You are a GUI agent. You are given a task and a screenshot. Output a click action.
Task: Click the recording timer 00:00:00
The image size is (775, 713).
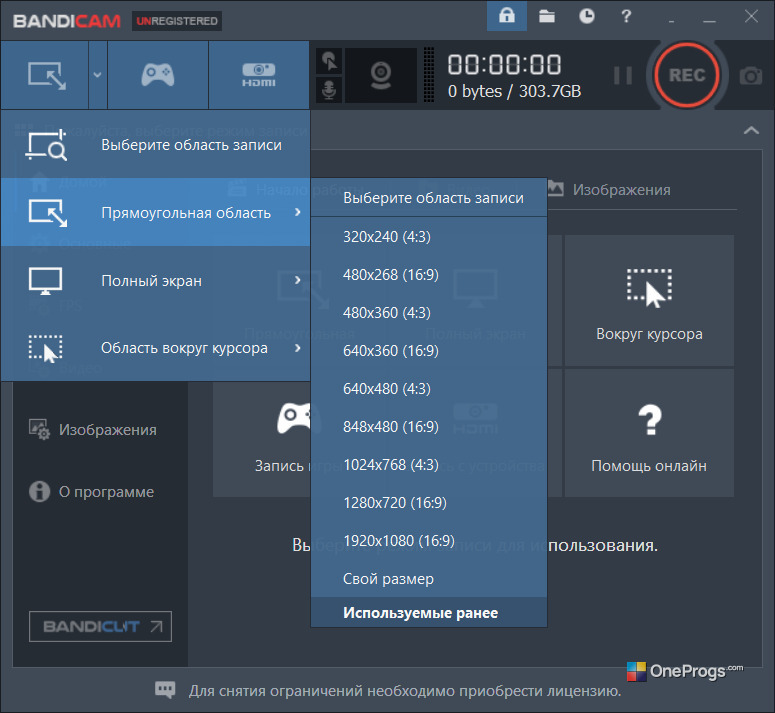click(504, 65)
